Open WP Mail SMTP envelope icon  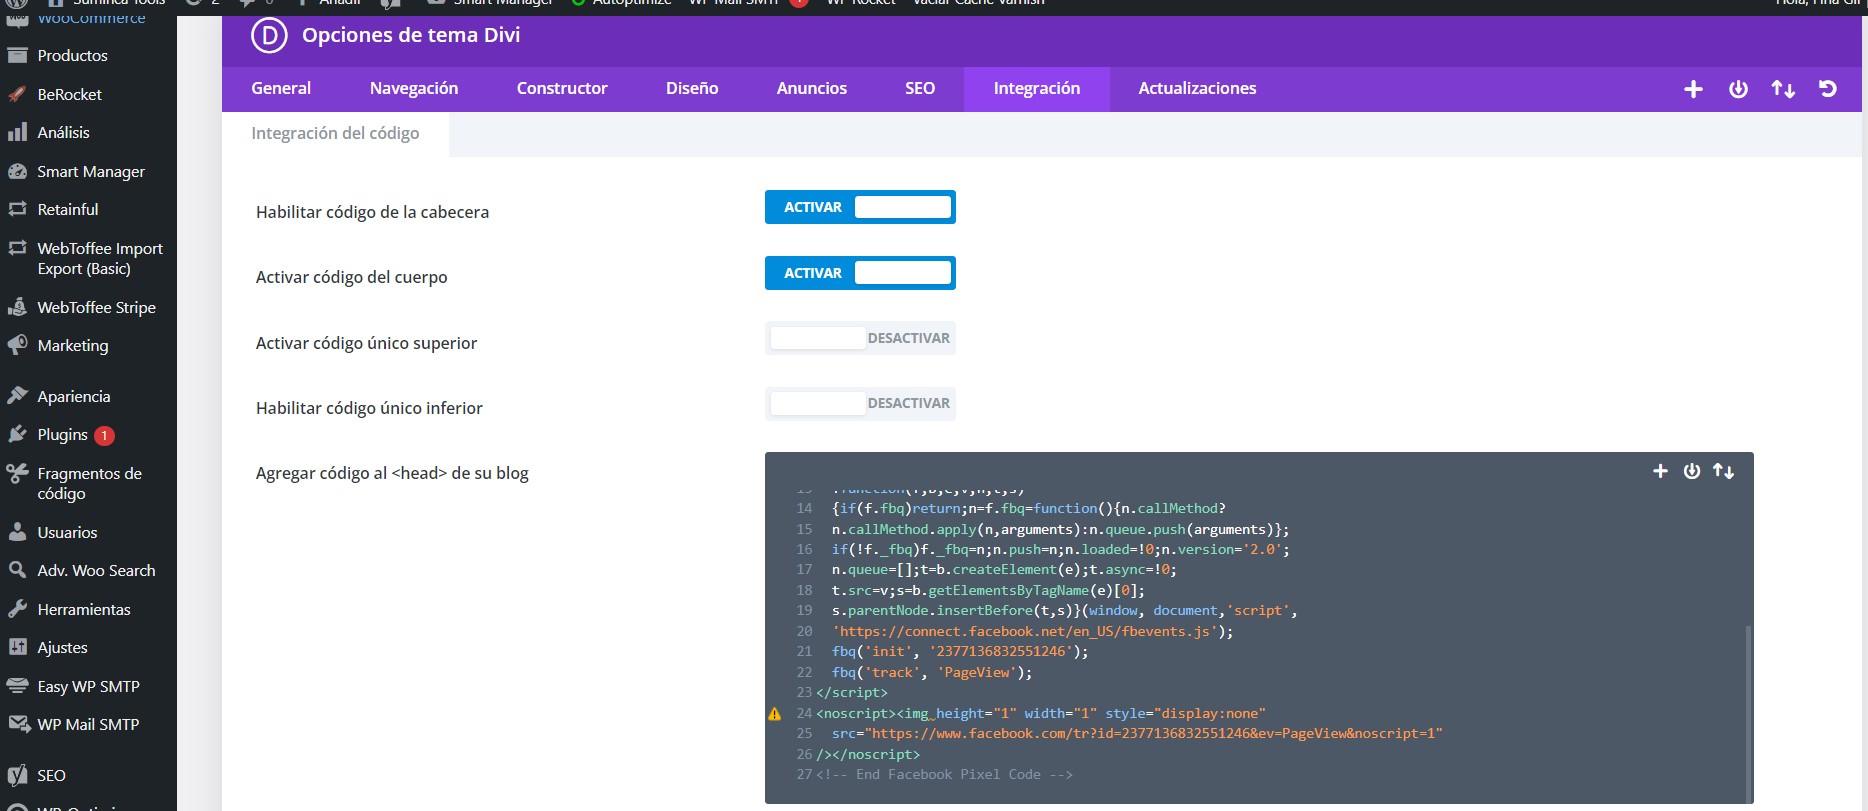click(17, 724)
